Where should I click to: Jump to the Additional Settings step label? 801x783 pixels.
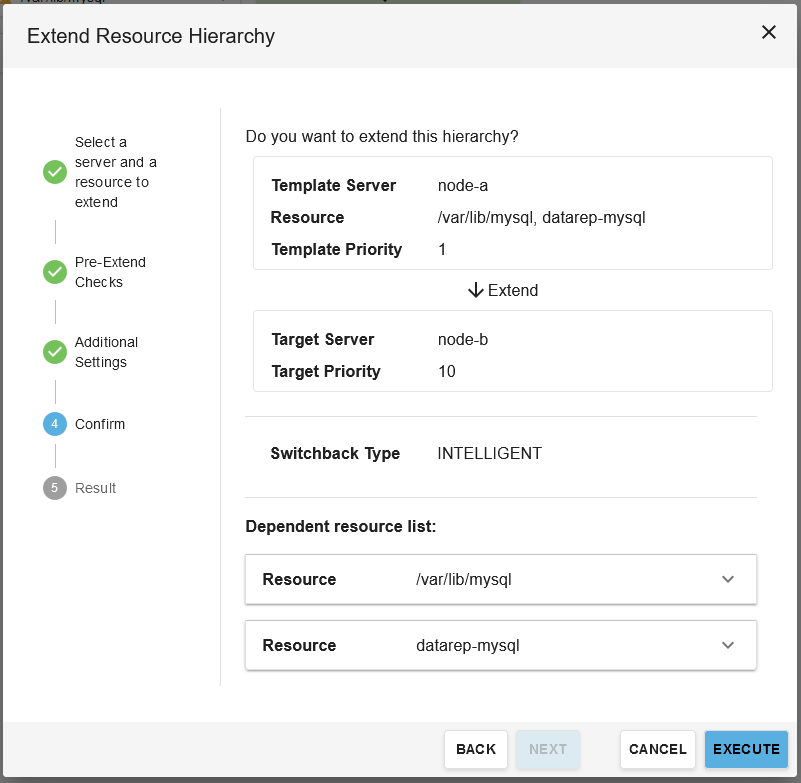[x=106, y=352]
